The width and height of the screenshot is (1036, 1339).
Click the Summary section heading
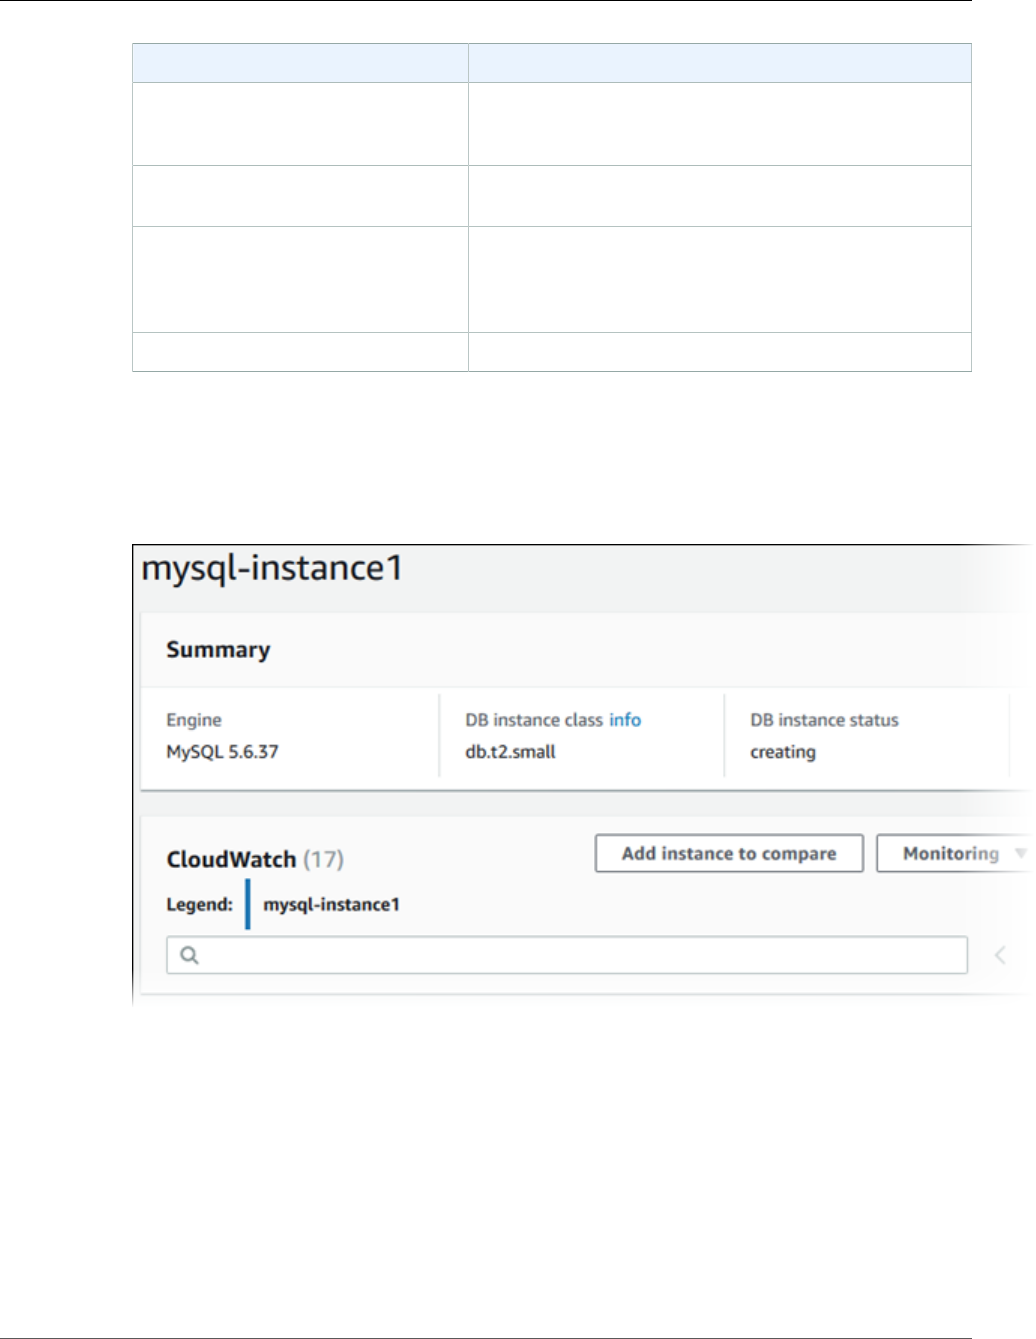[x=218, y=650]
